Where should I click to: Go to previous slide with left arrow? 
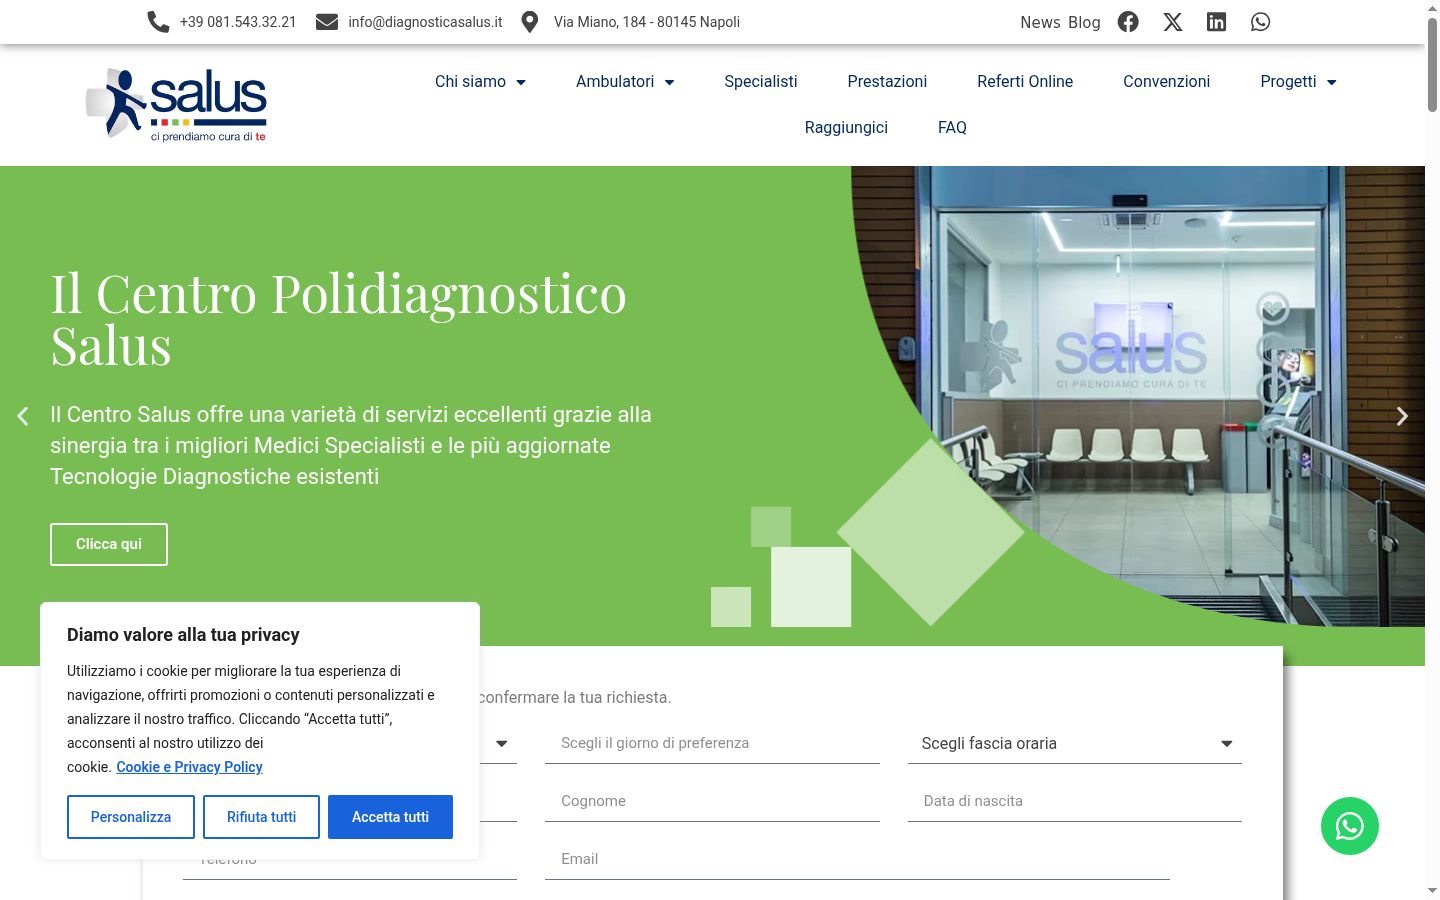pyautogui.click(x=22, y=416)
